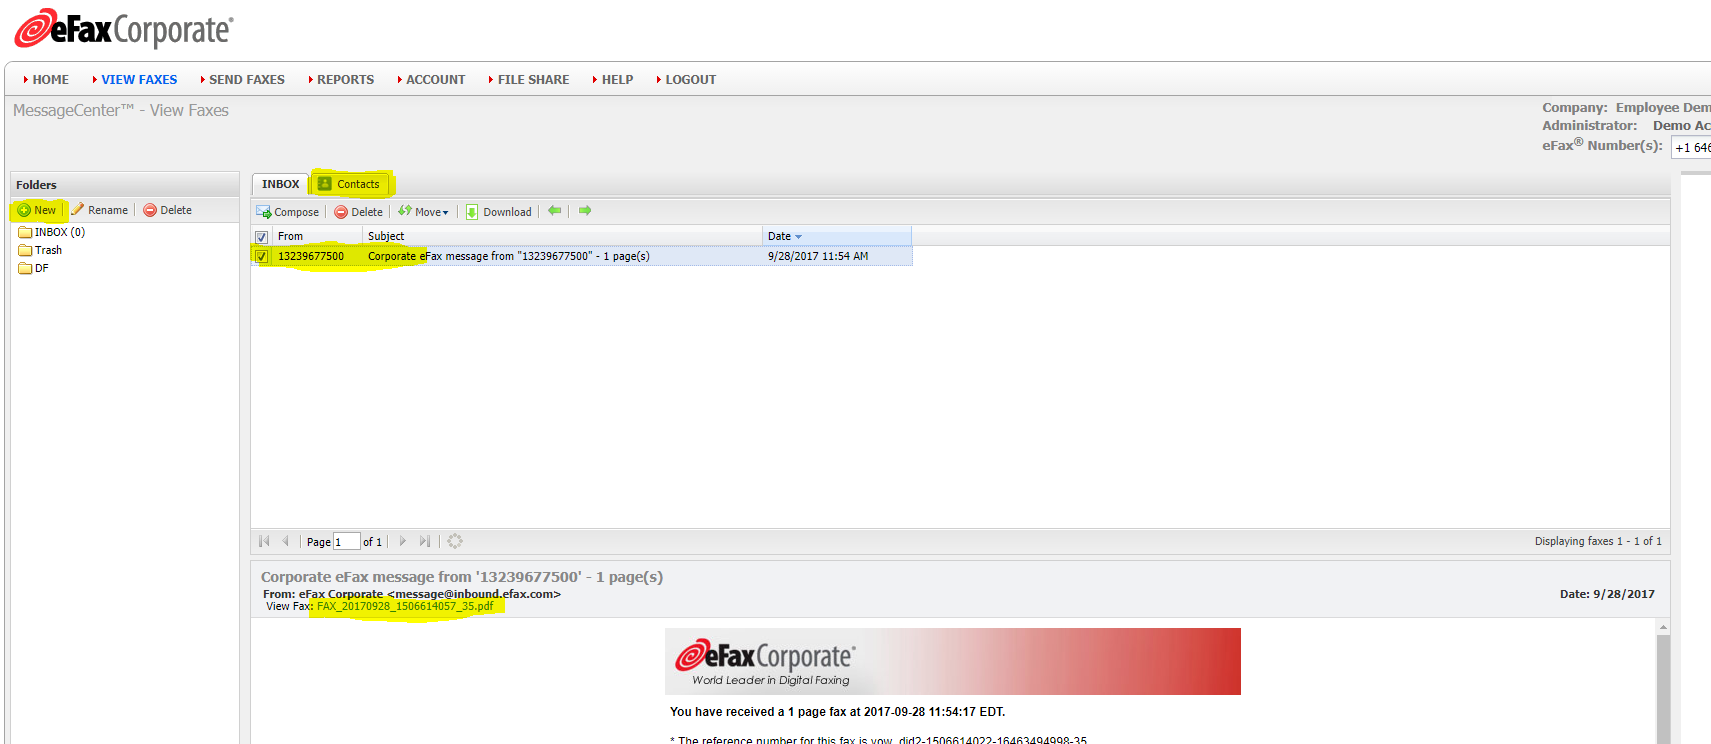Rename the selected folder
The width and height of the screenshot is (1711, 744).
pos(100,210)
